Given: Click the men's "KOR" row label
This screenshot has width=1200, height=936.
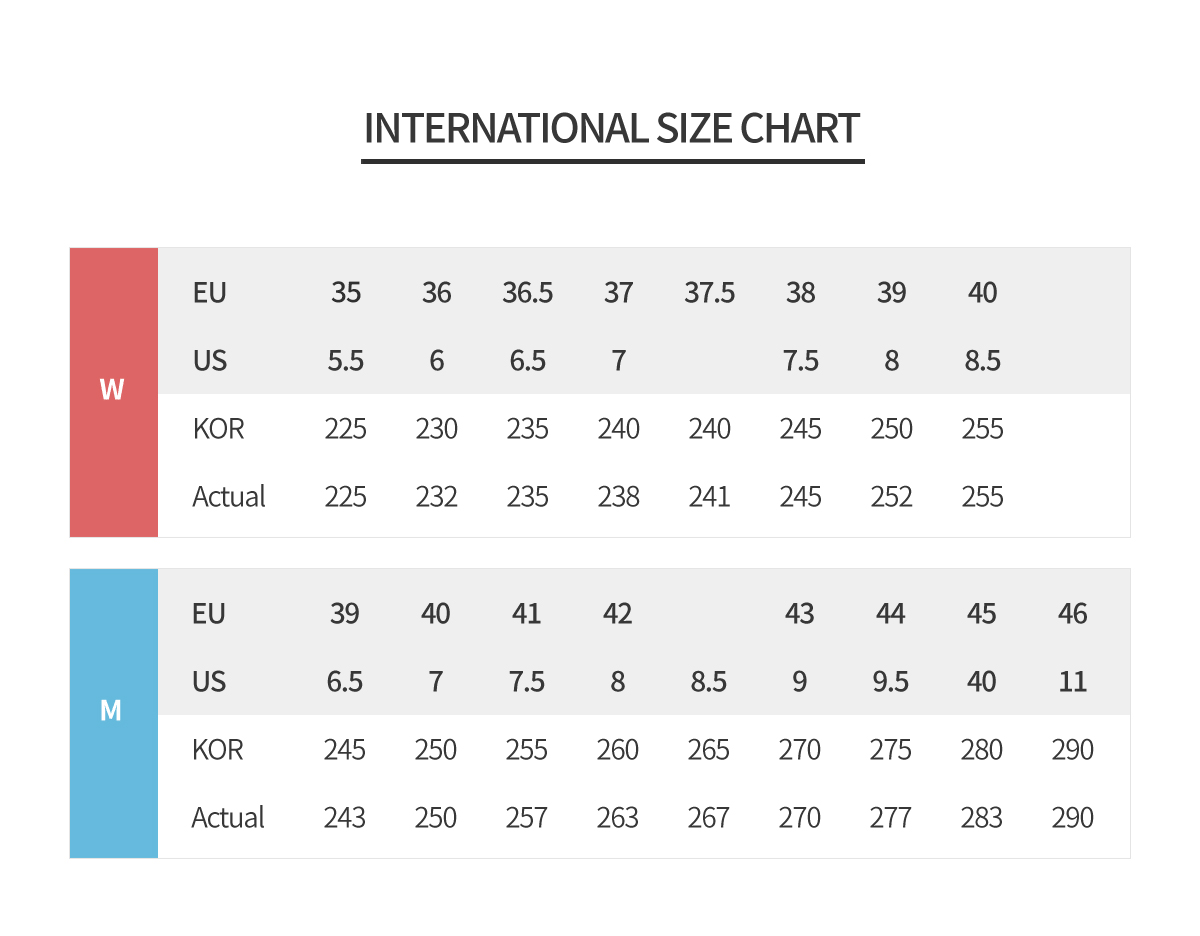Looking at the screenshot, I should (x=217, y=750).
